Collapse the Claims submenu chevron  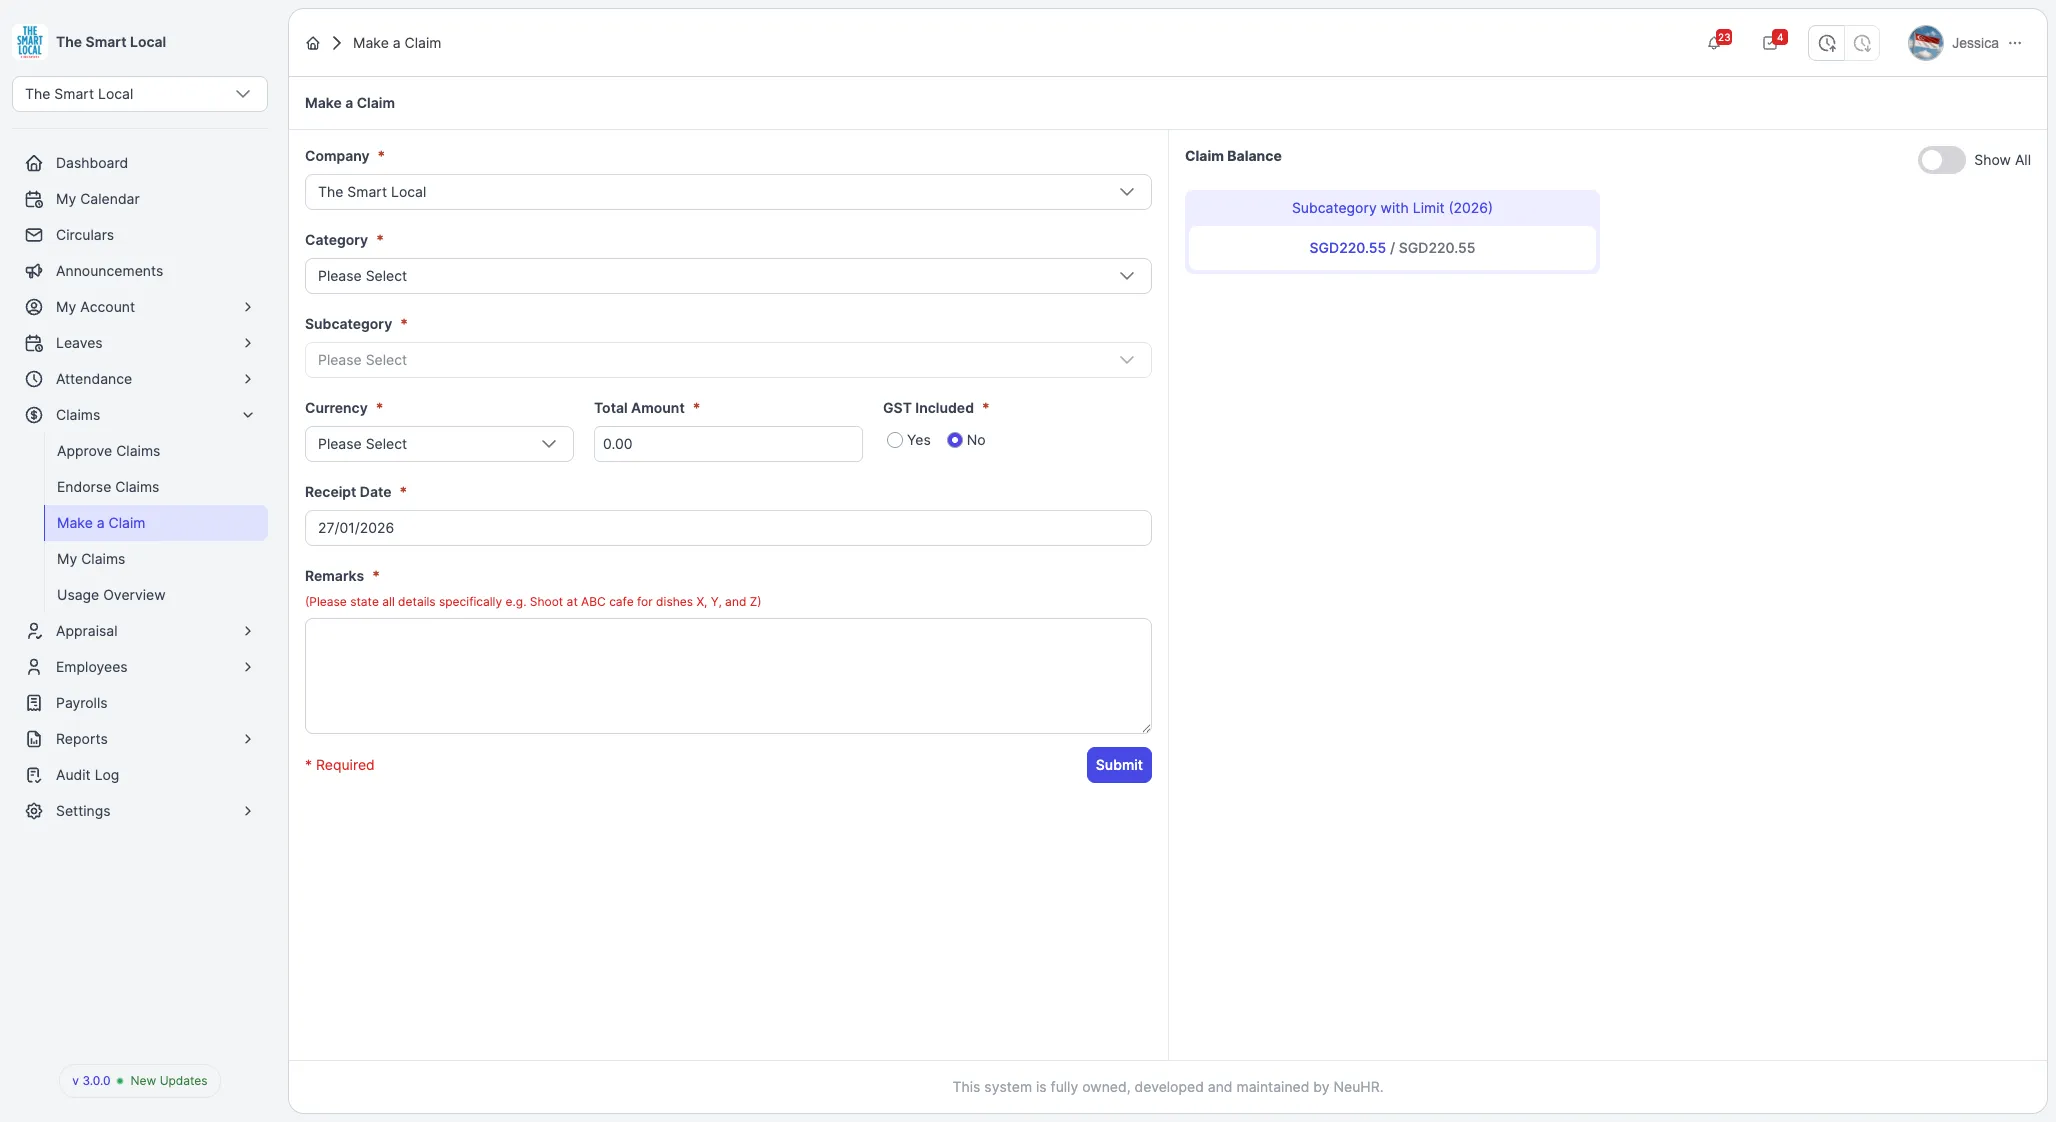[248, 415]
